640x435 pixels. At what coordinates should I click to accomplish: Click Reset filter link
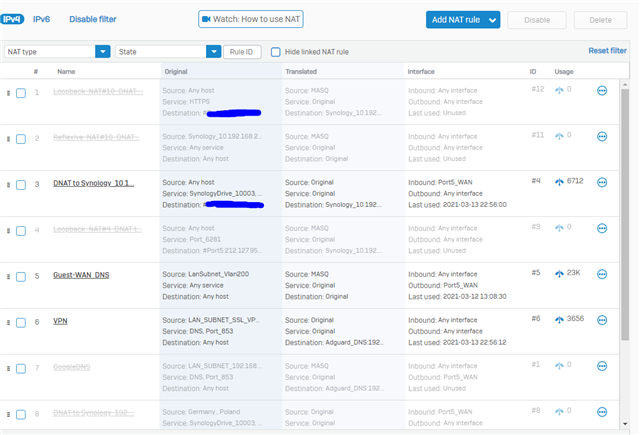pyautogui.click(x=607, y=51)
